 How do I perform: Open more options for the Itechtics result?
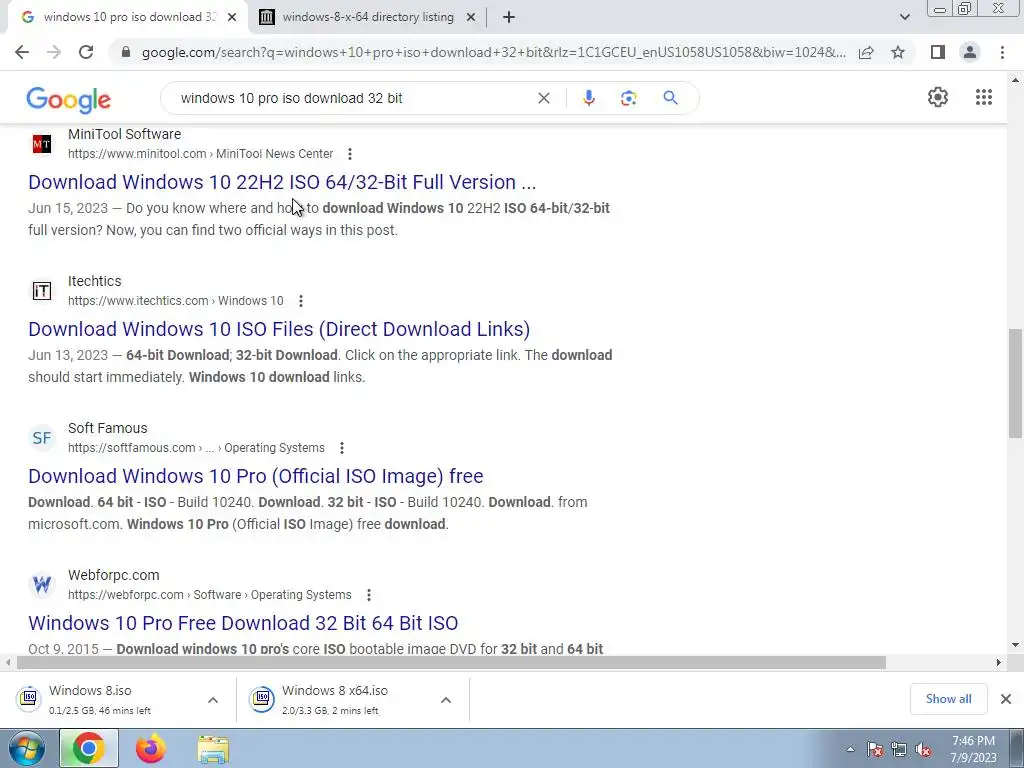click(x=300, y=301)
